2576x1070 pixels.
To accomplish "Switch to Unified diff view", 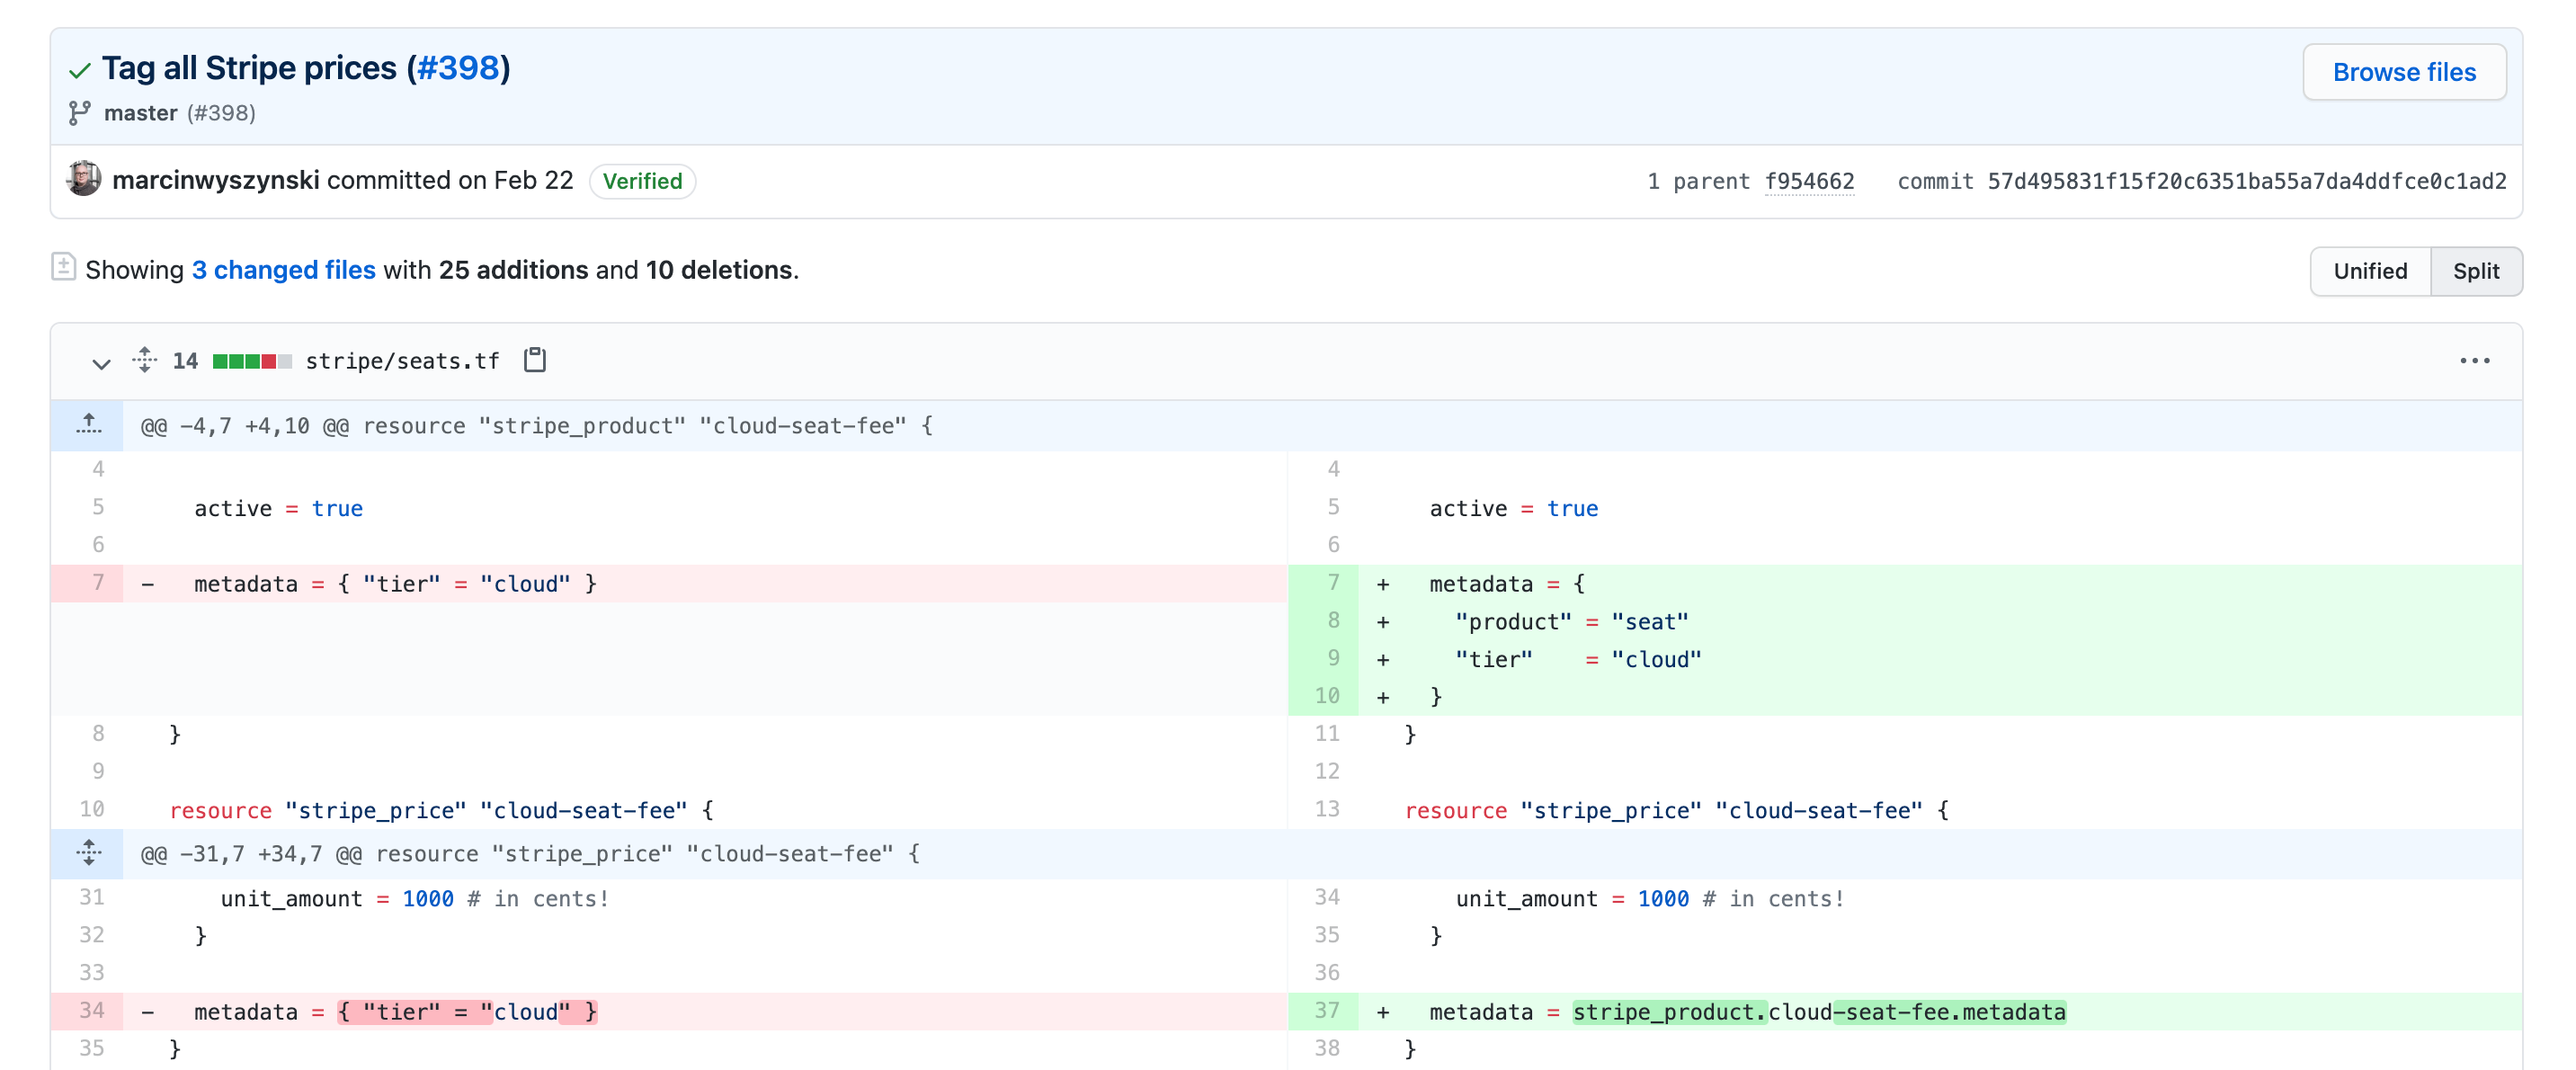I will pos(2369,271).
